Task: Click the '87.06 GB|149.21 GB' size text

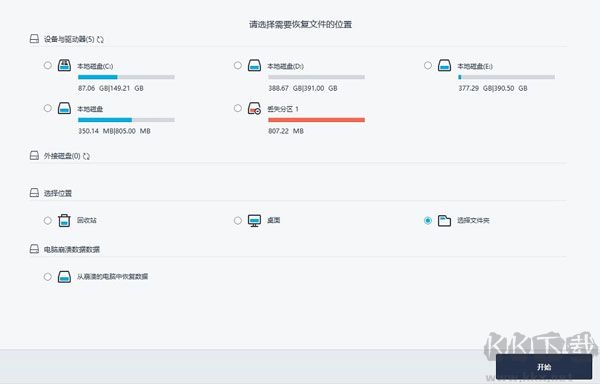Action: 111,88
